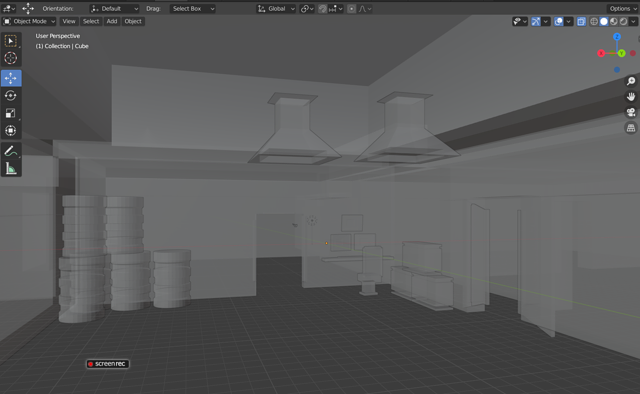
Task: Open the Orientation Default dropdown
Action: [x=114, y=9]
